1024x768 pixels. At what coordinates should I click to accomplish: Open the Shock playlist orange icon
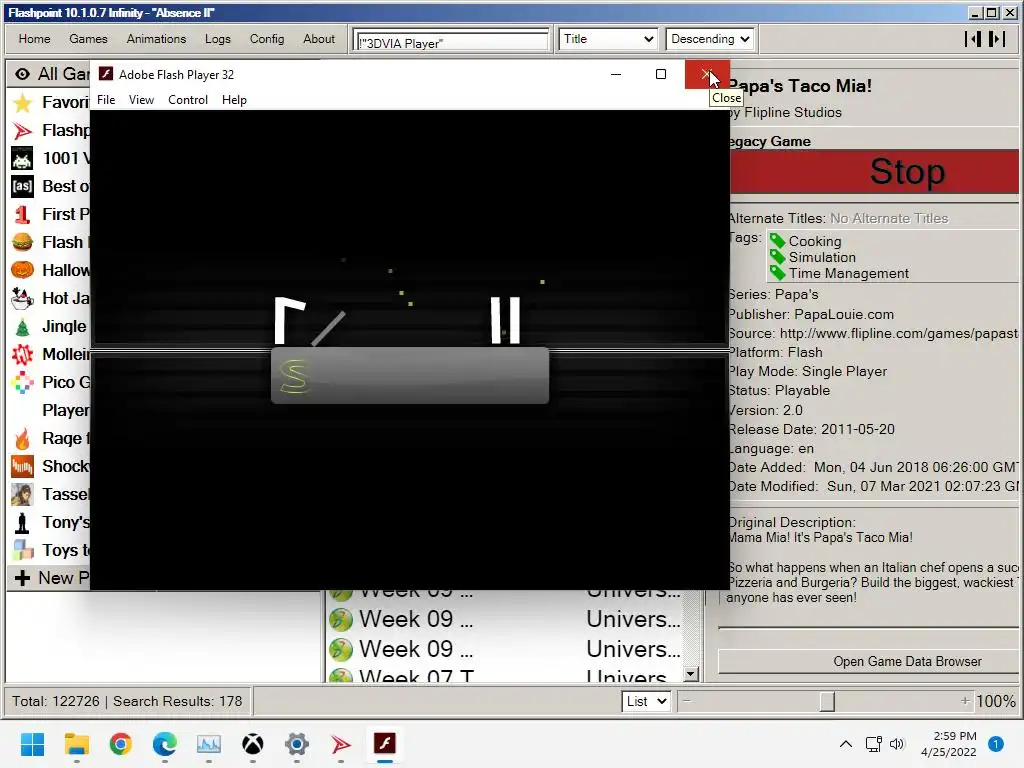point(22,466)
